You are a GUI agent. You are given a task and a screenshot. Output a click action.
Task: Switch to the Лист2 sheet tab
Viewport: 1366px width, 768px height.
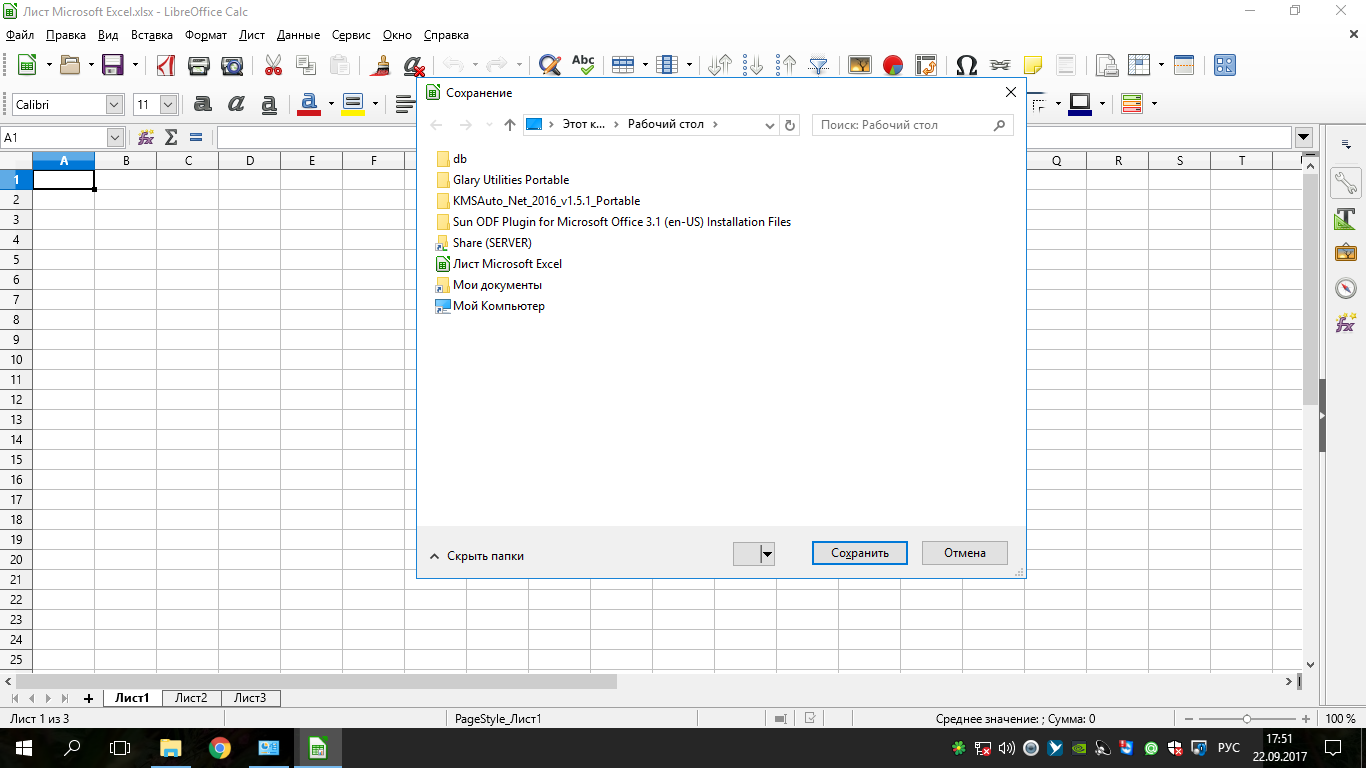click(191, 698)
